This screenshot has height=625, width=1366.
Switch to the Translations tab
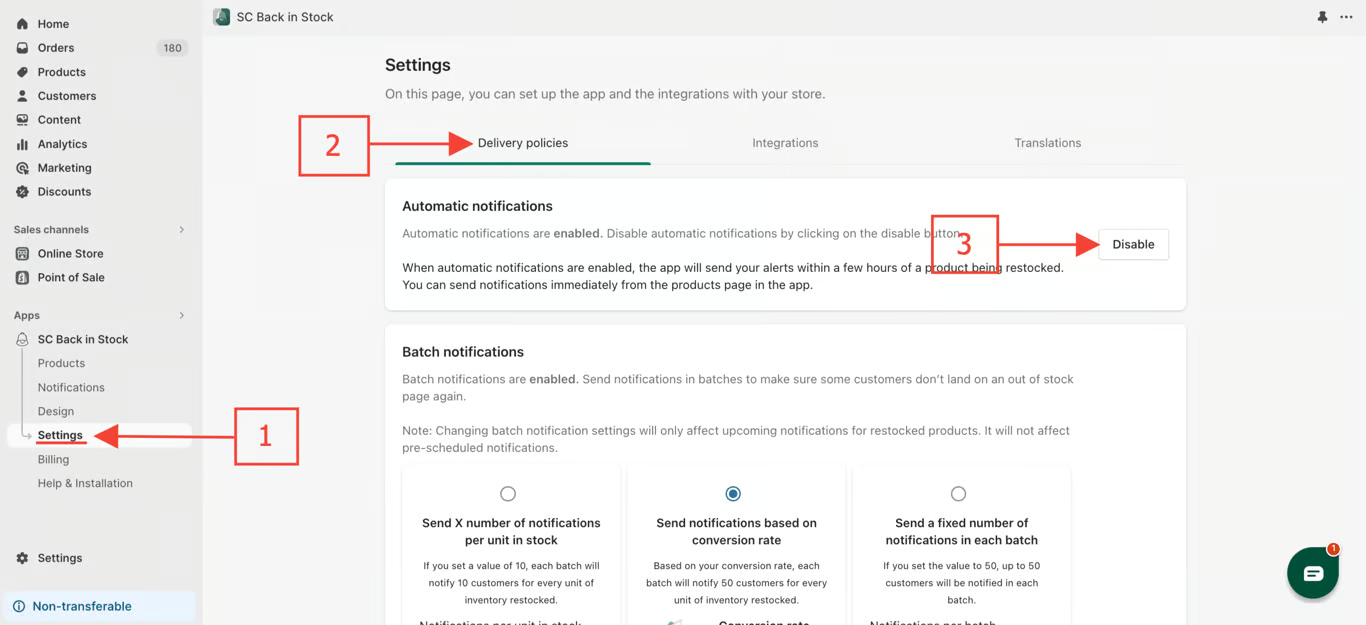[1047, 143]
